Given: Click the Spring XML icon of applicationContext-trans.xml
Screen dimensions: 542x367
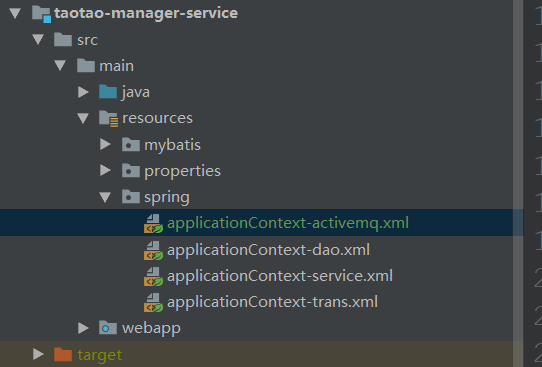Looking at the screenshot, I should point(153,302).
